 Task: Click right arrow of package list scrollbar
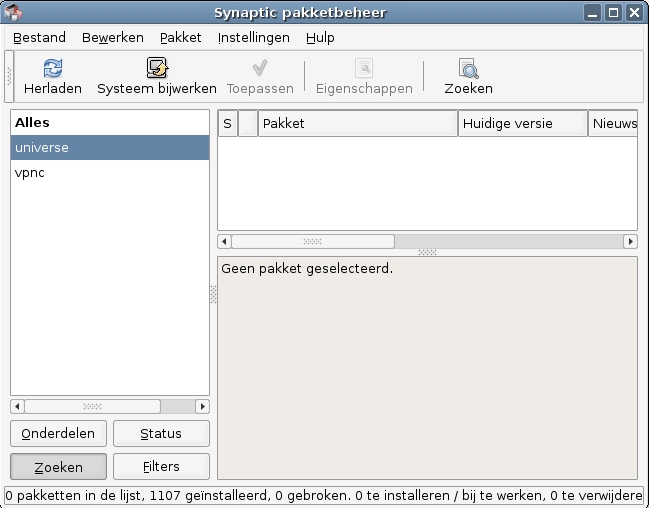click(630, 241)
